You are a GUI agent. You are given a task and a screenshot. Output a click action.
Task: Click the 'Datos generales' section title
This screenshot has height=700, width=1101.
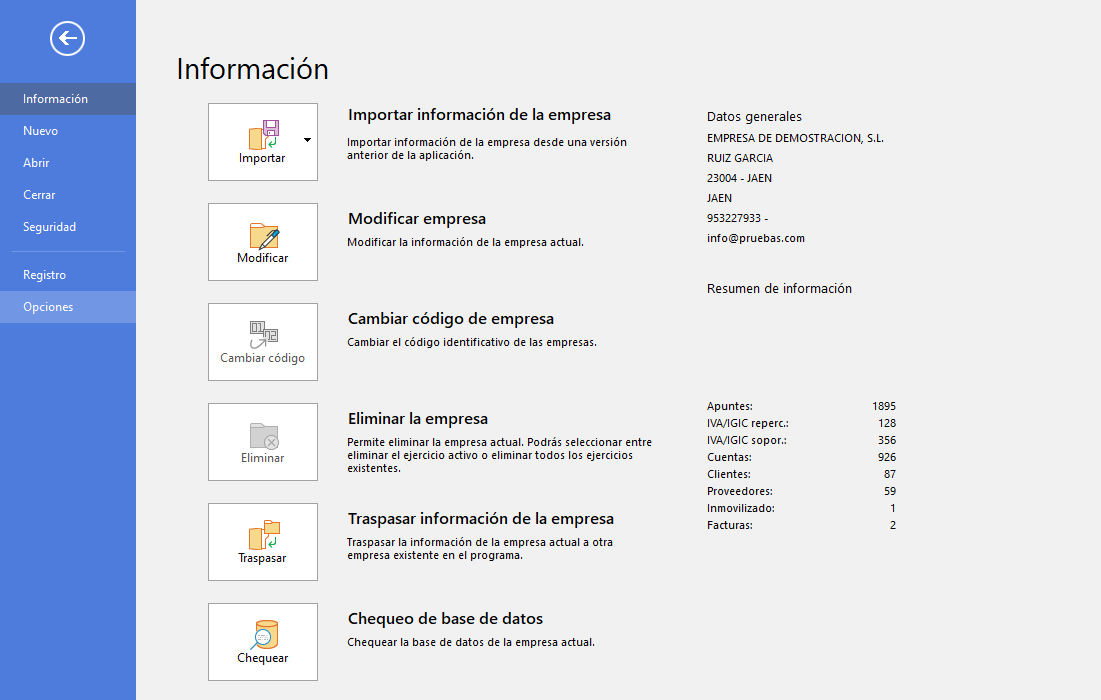(x=754, y=117)
